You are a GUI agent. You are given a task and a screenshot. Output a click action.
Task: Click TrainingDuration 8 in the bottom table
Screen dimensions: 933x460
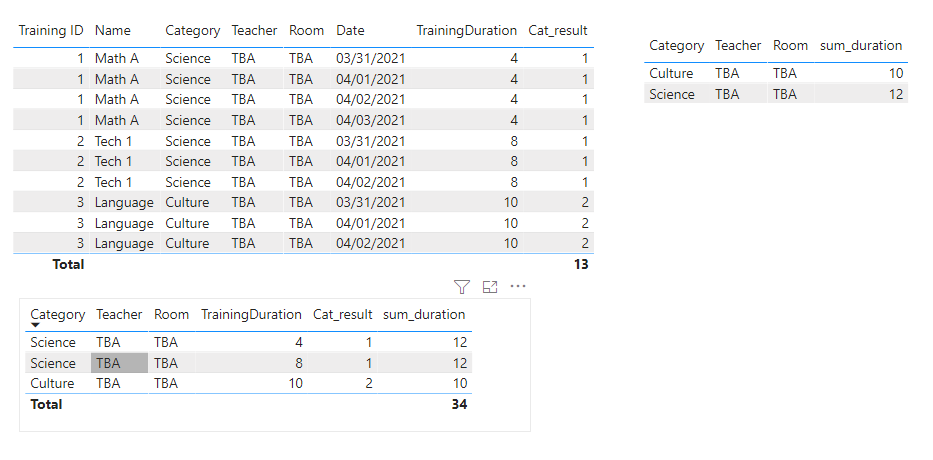[299, 363]
